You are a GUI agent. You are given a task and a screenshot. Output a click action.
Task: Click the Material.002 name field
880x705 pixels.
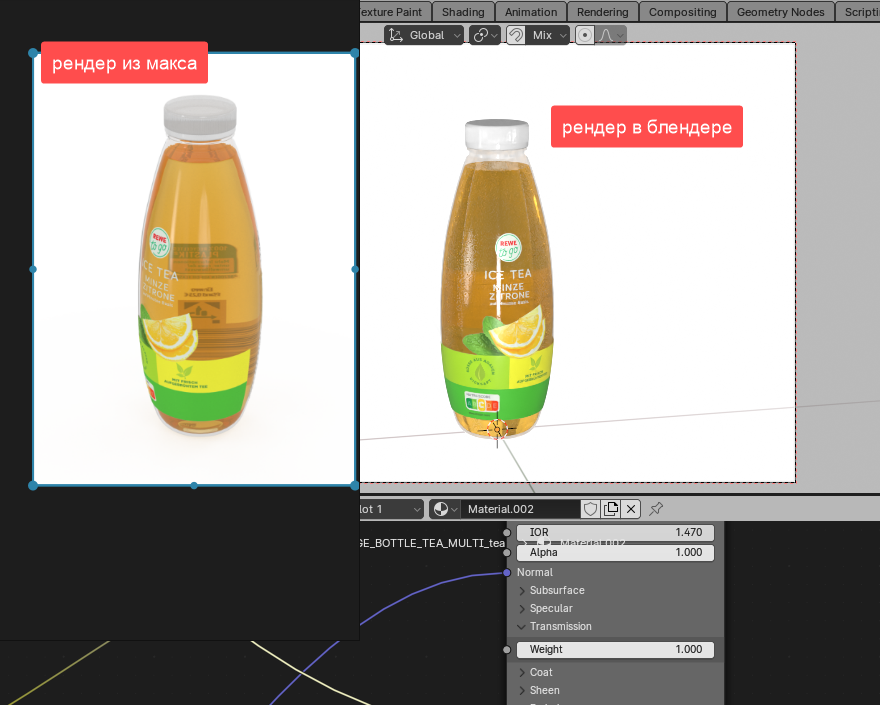tap(520, 509)
